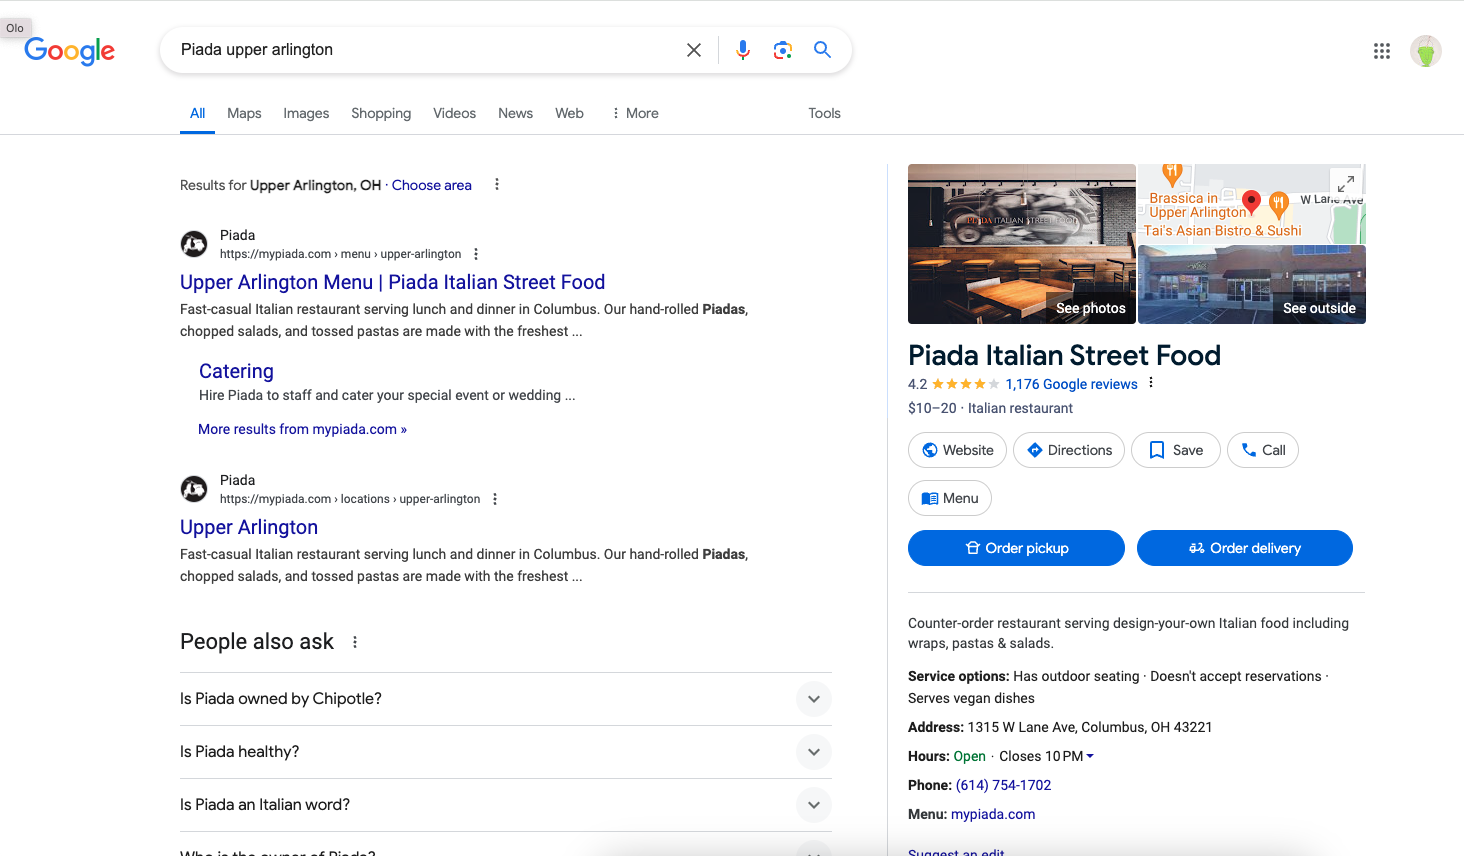Image resolution: width=1464 pixels, height=856 pixels.
Task: Submit the search with the magnifier icon
Action: [822, 50]
